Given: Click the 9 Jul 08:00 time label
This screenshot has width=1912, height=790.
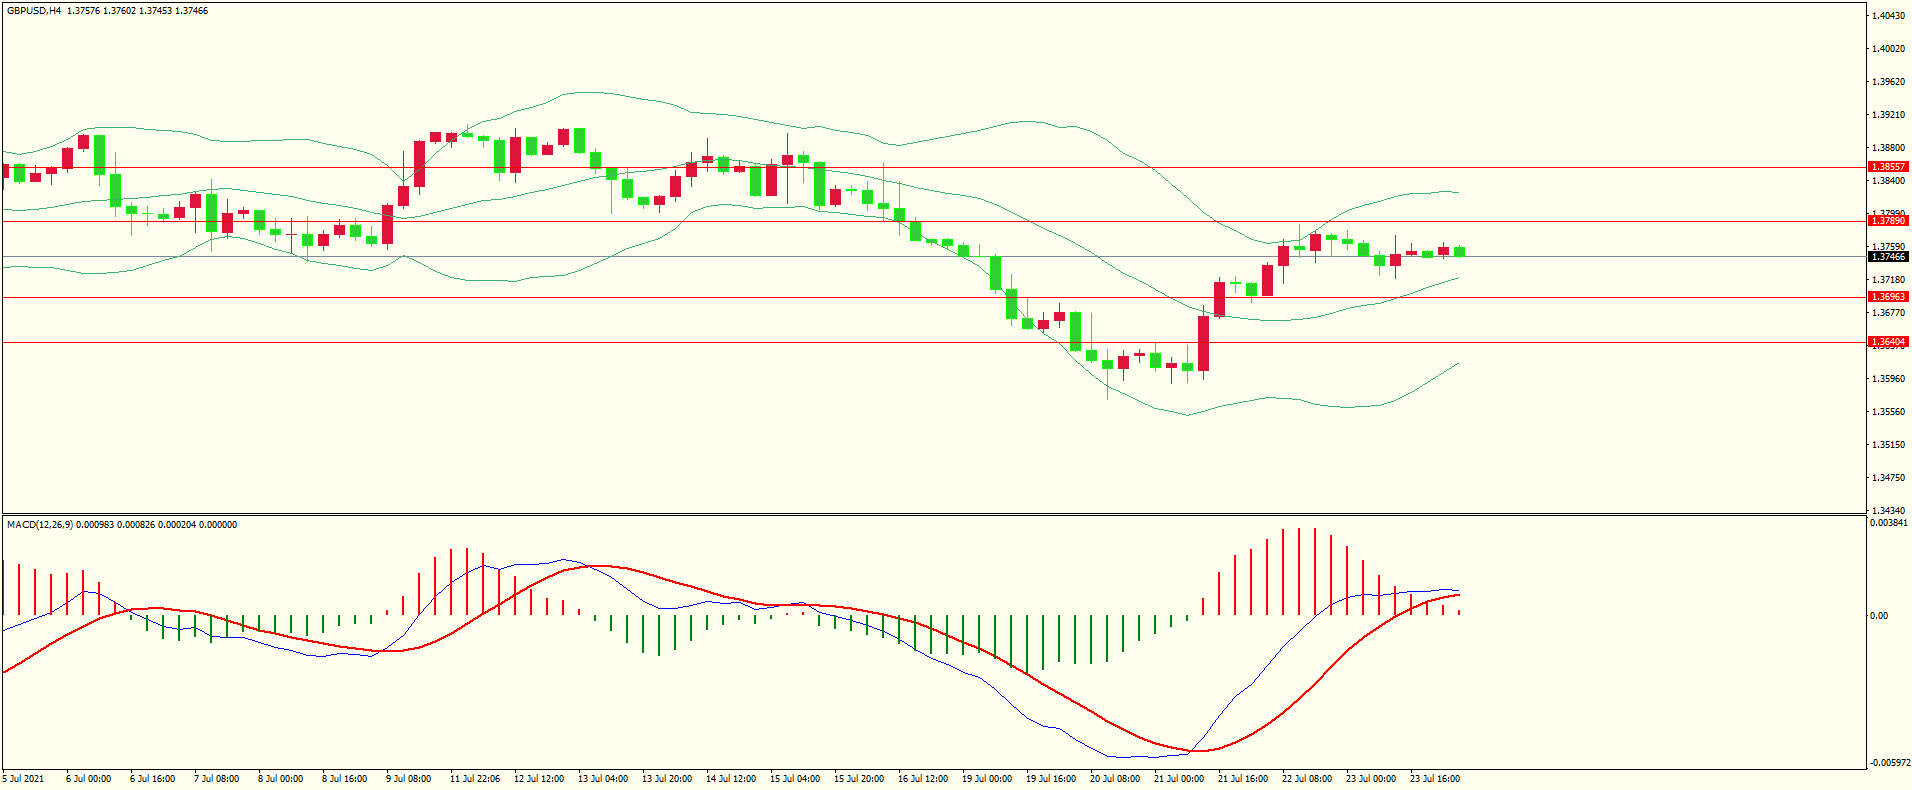Looking at the screenshot, I should coord(408,779).
